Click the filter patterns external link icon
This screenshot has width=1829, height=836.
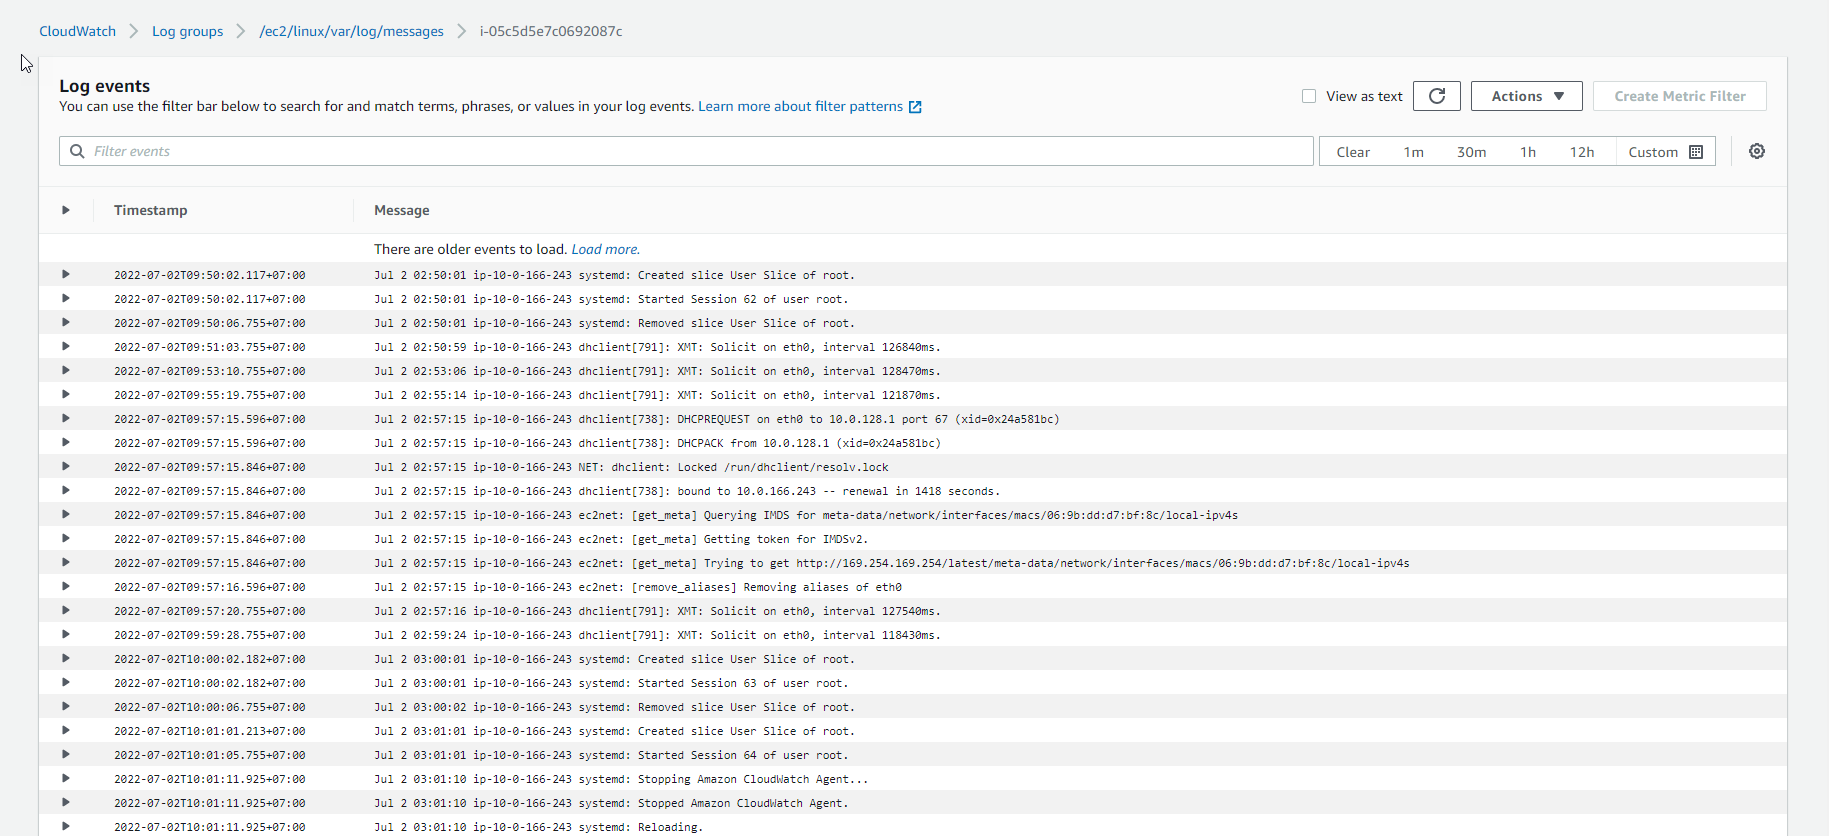pyautogui.click(x=915, y=107)
